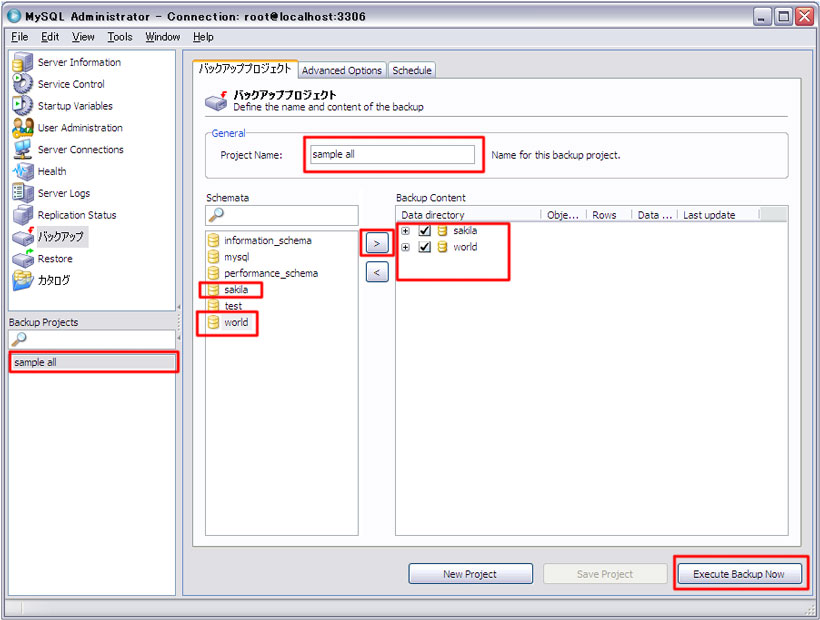
Task: Click the world database icon in Schemata
Action: (213, 322)
